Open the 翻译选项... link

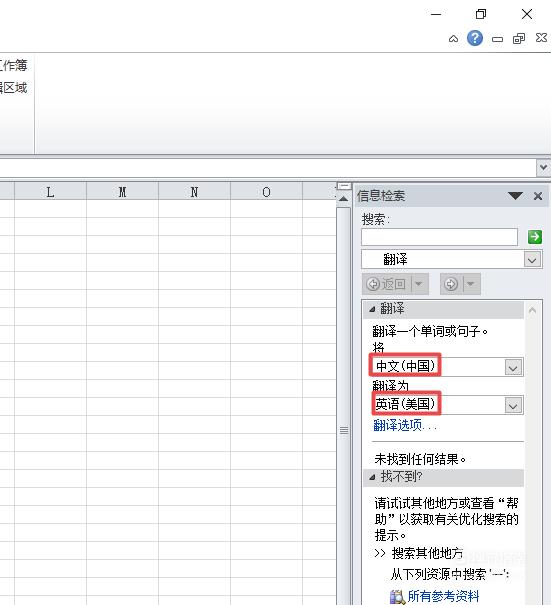point(405,425)
